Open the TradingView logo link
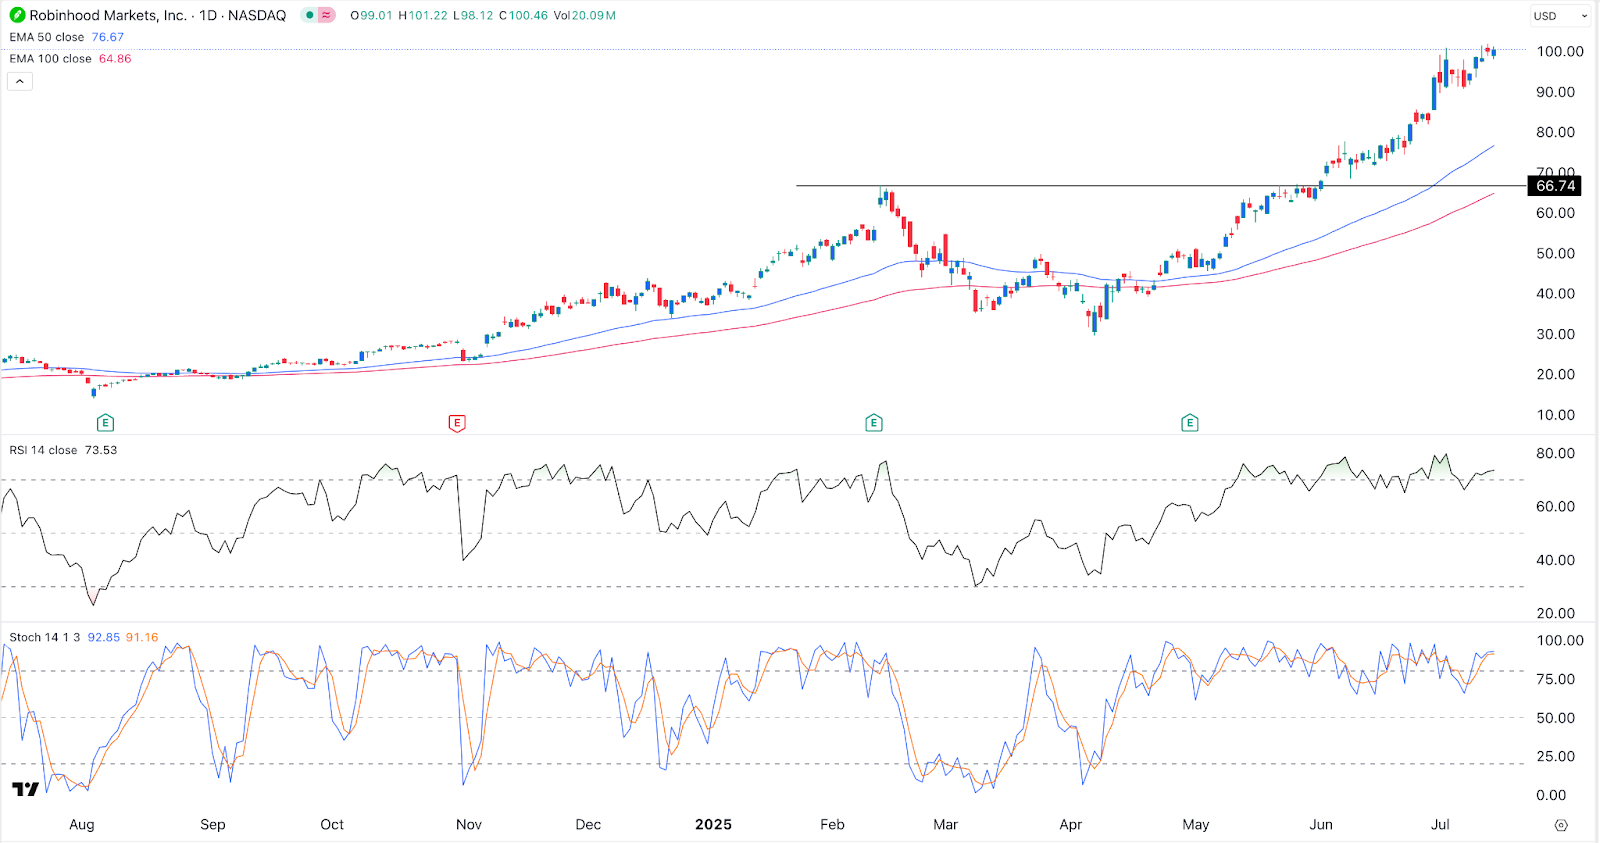The image size is (1600, 843). pyautogui.click(x=25, y=790)
